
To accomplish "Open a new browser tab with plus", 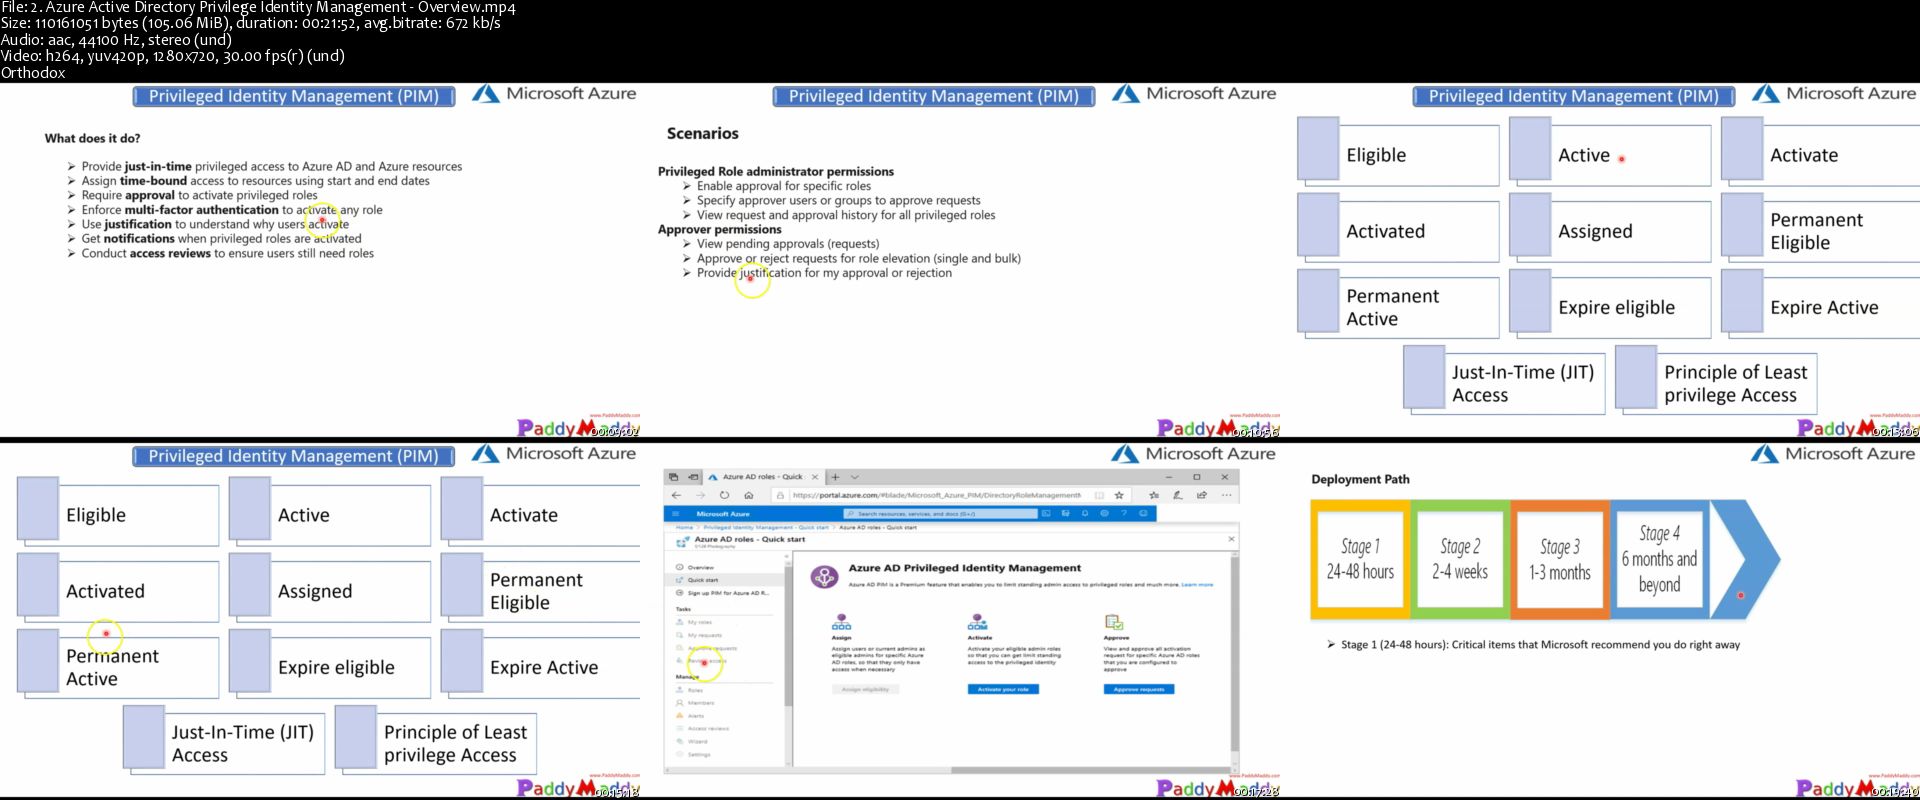I will click(x=835, y=477).
